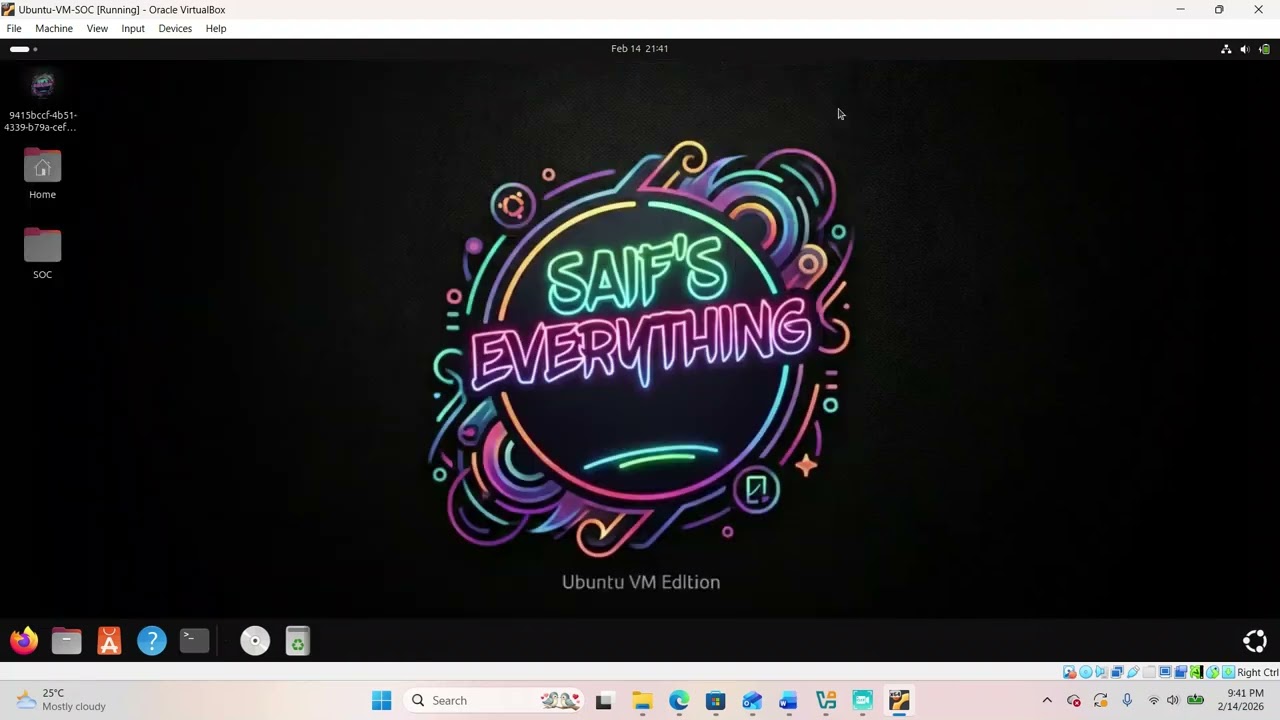1280x720 pixels.
Task: Click the Windows Start button
Action: [x=382, y=700]
